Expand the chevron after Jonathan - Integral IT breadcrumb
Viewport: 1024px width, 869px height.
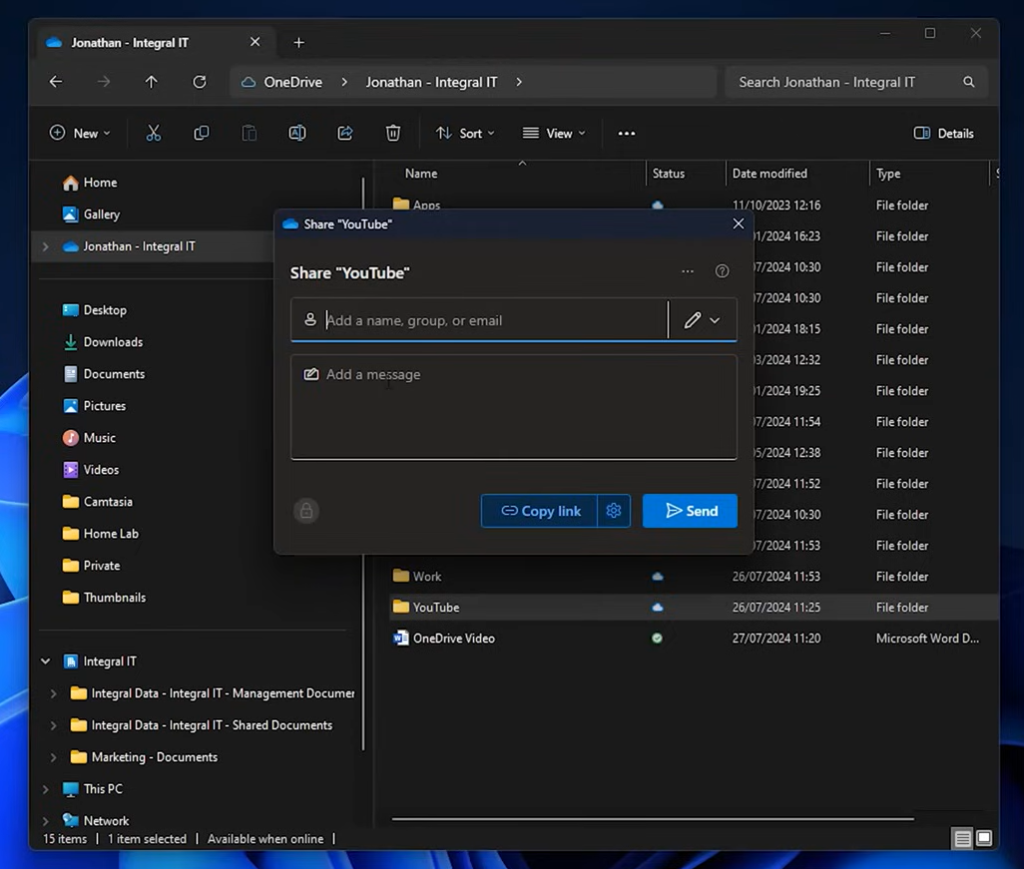tap(519, 82)
